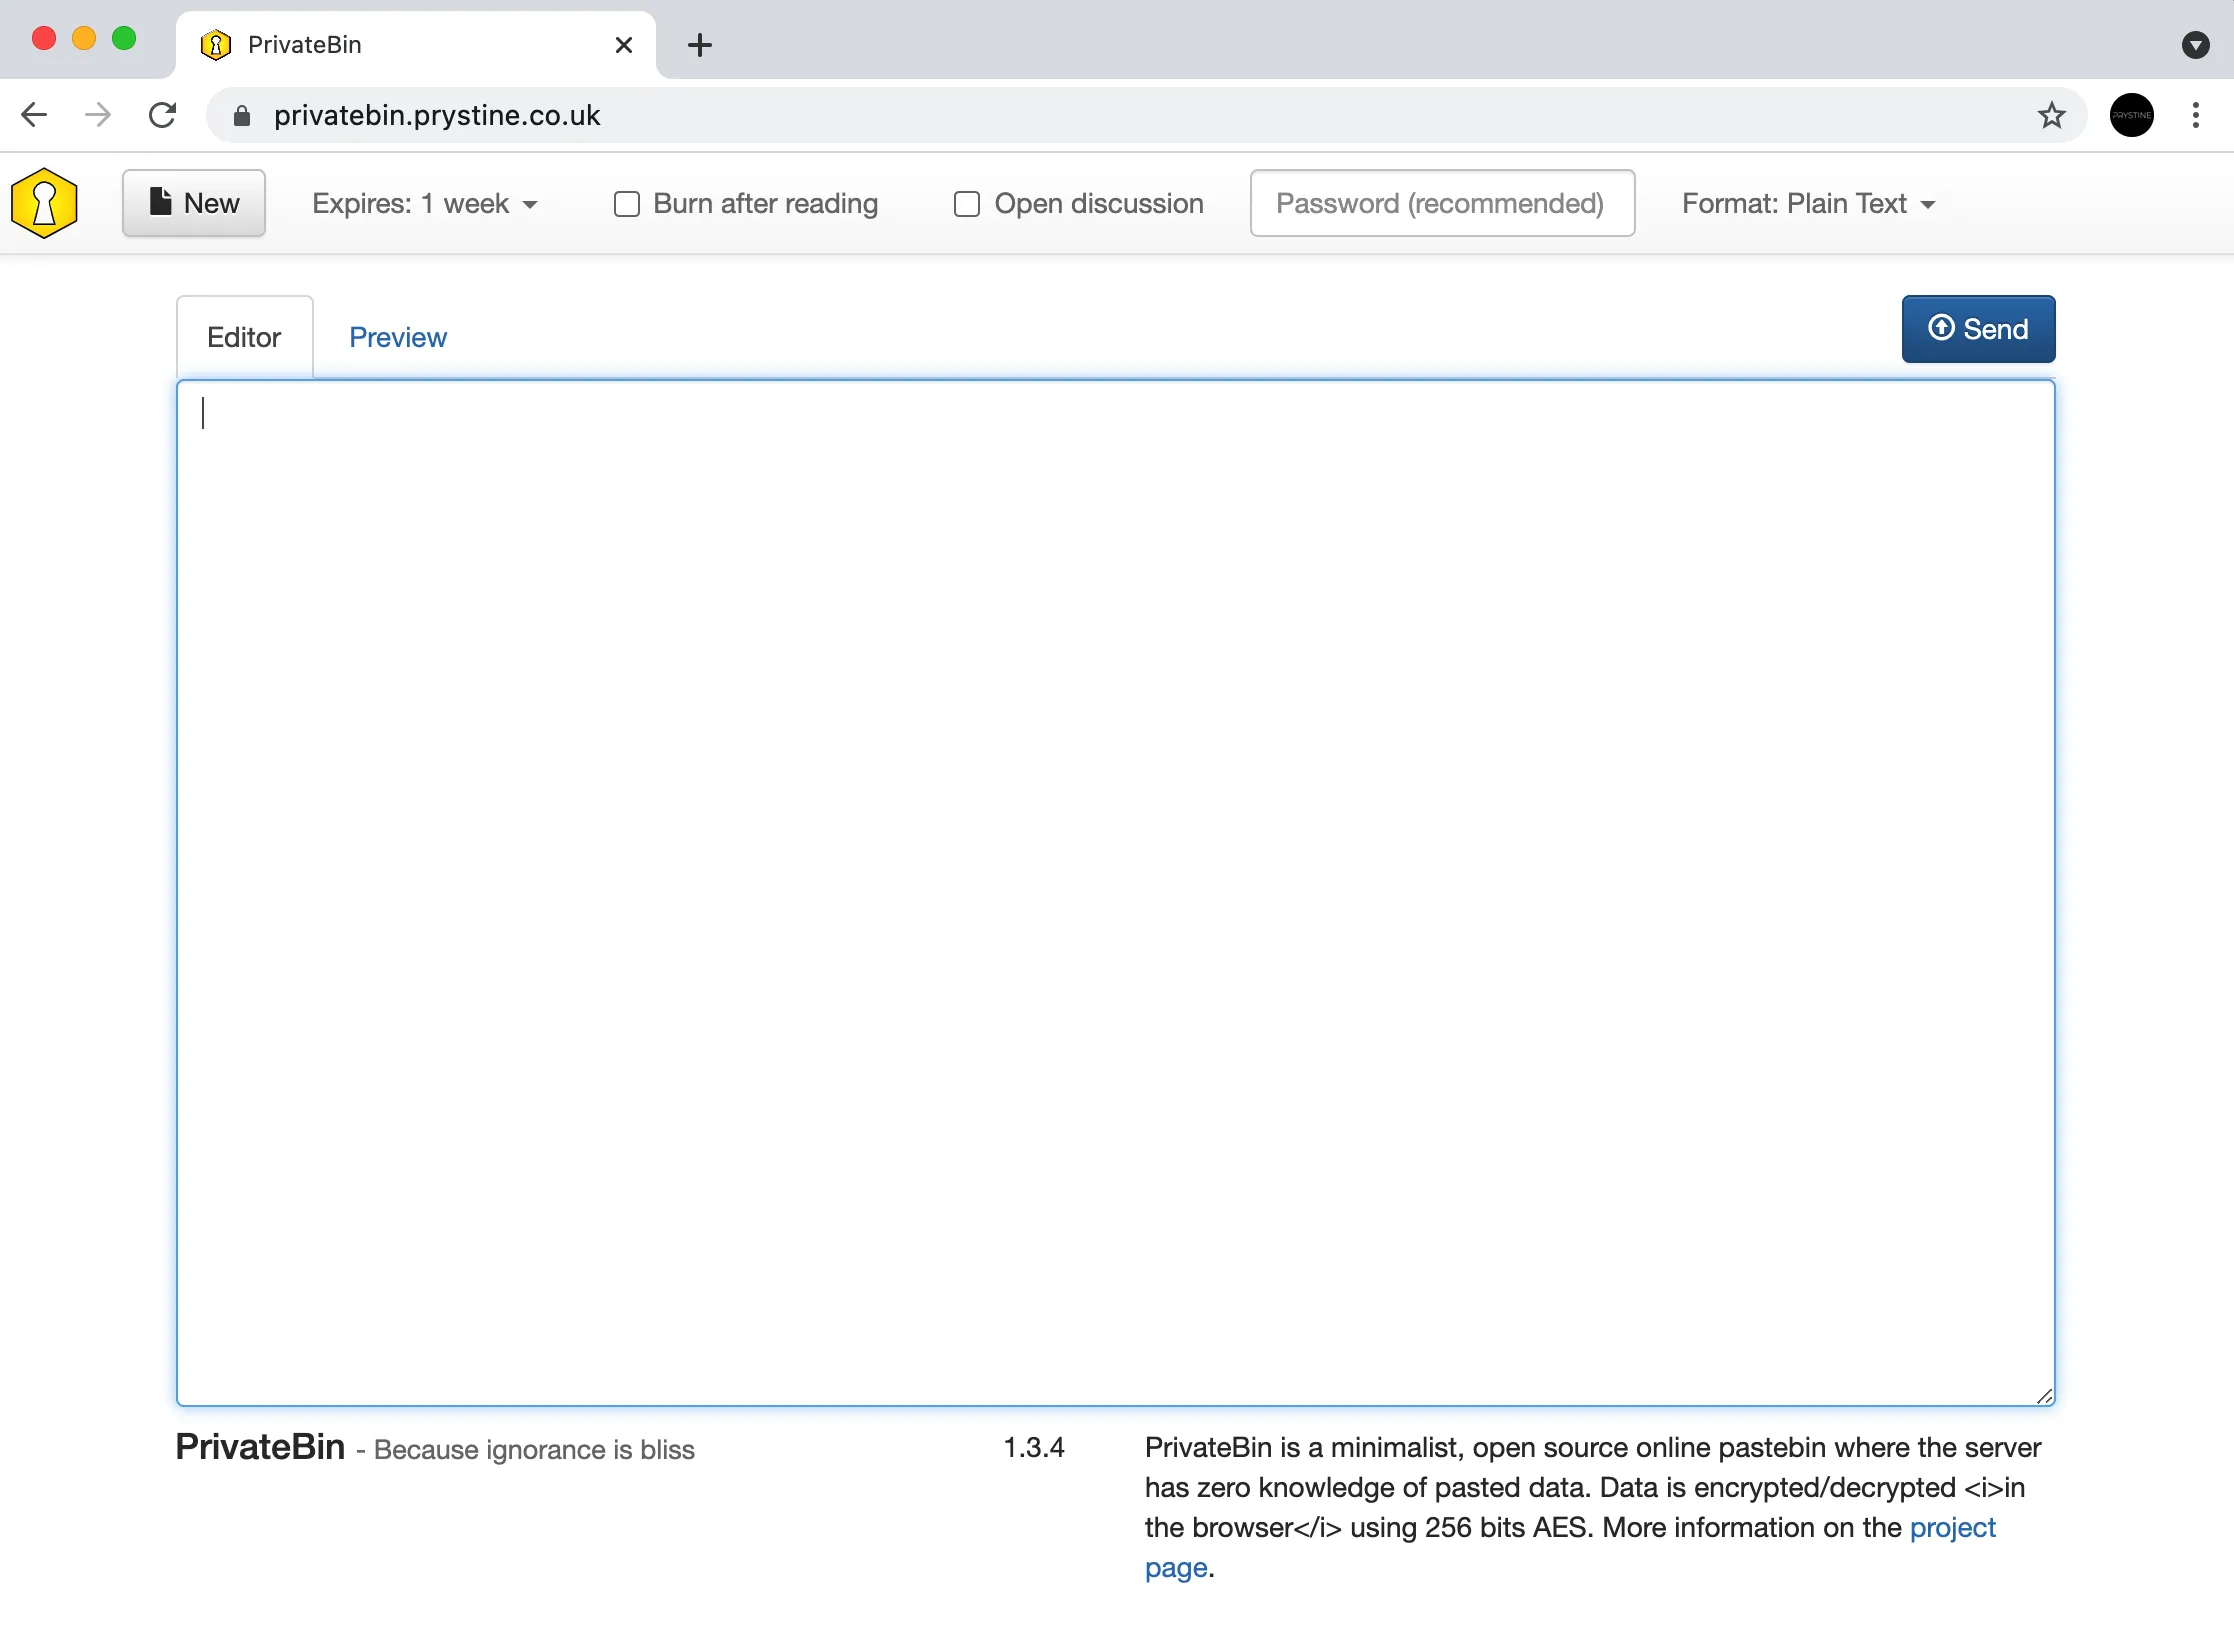Open the Prystine profile avatar

point(2131,115)
